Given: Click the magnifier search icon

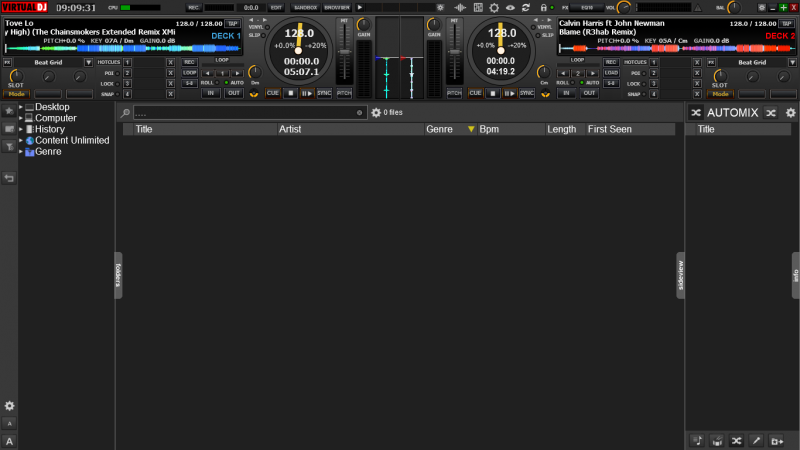Looking at the screenshot, I should click(125, 113).
